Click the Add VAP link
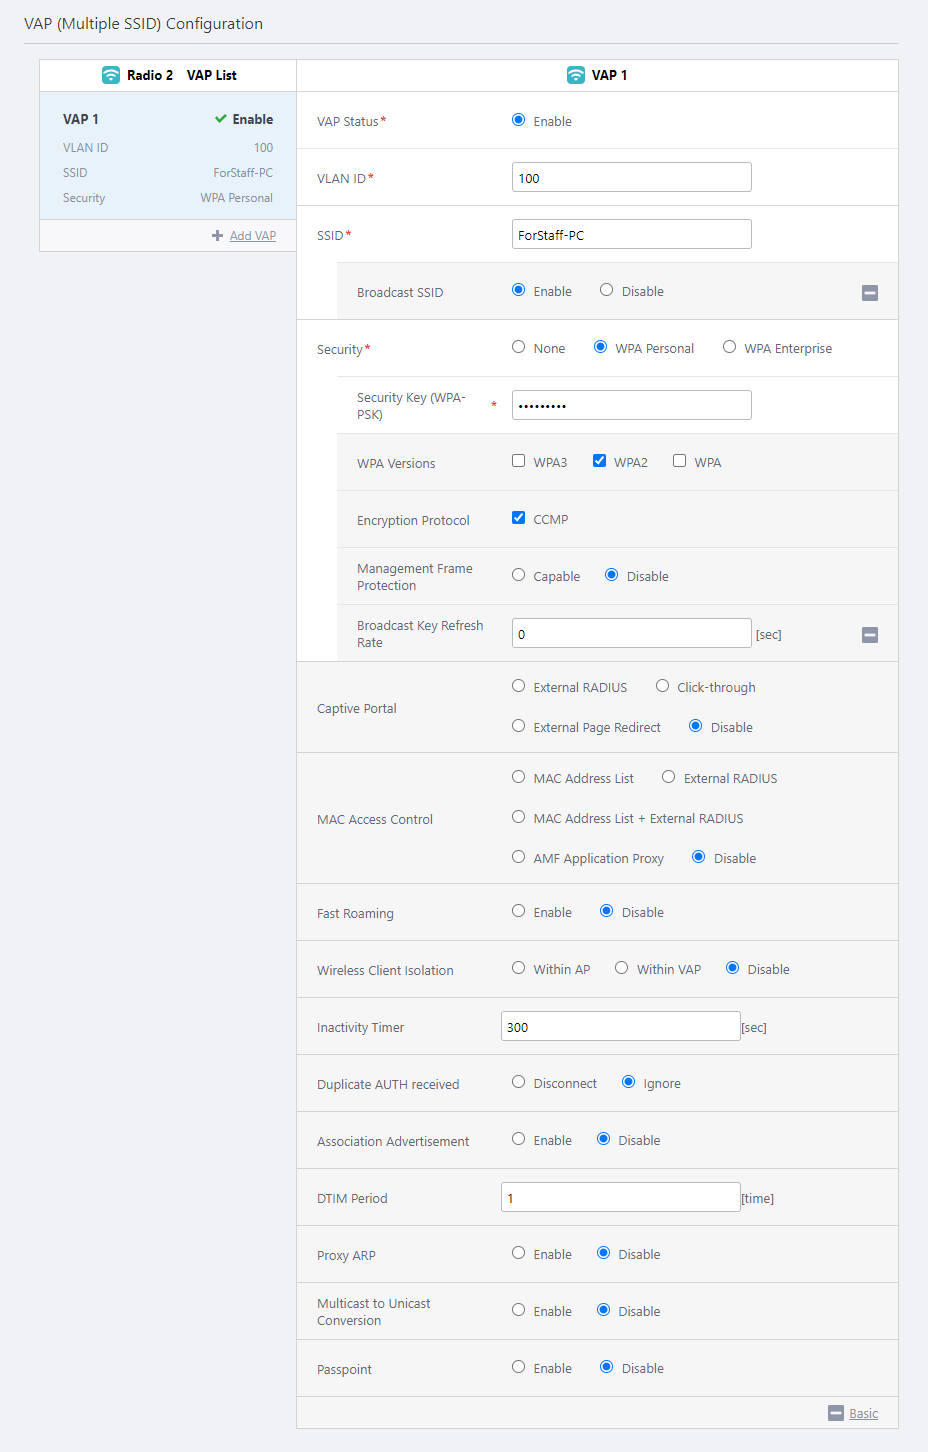This screenshot has height=1452, width=928. coord(252,236)
